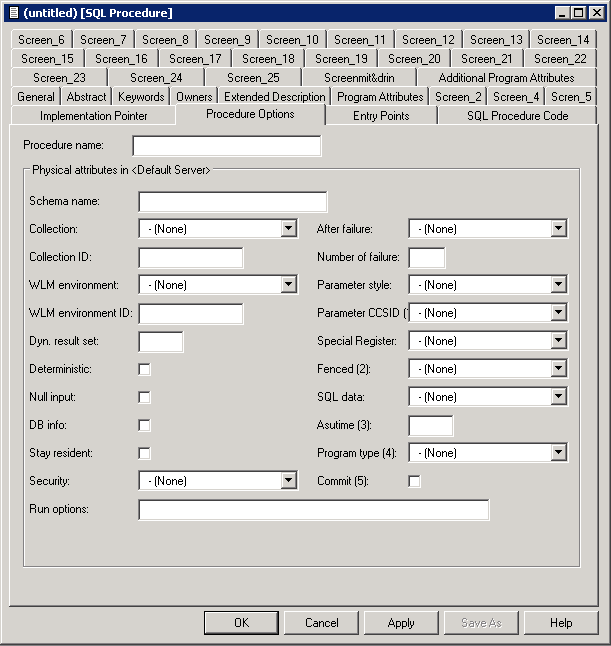
Task: Expand the WLM environment dropdown
Action: coord(288,285)
